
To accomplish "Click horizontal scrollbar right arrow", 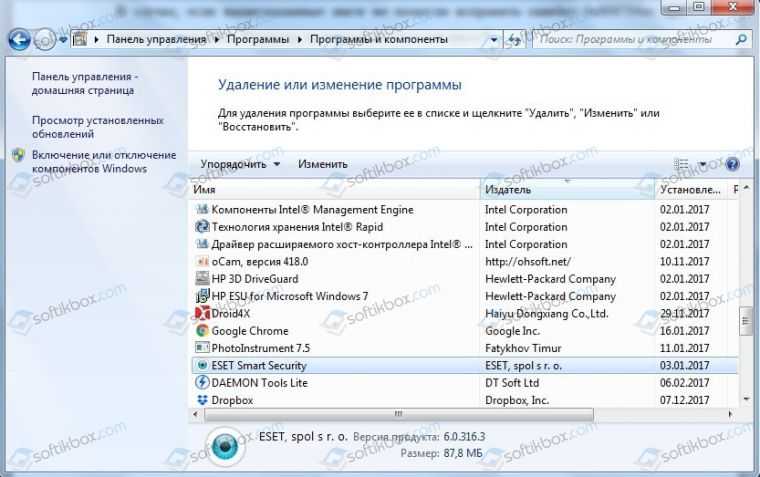I will point(730,414).
